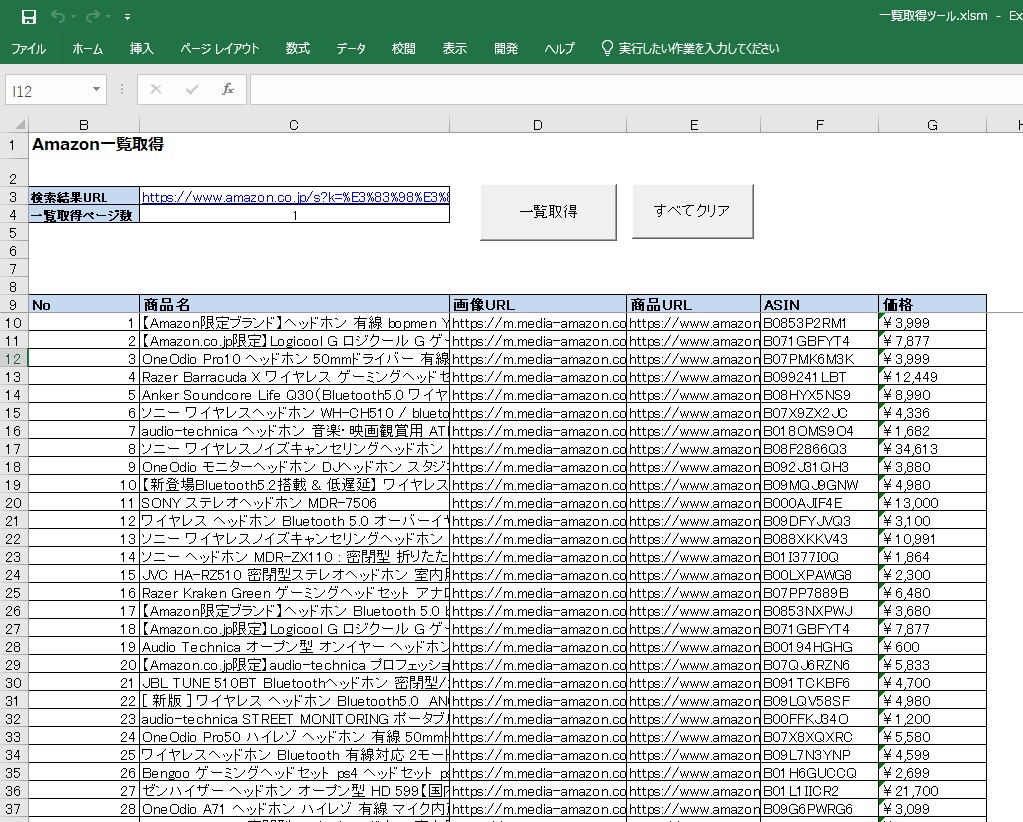Image resolution: width=1023 pixels, height=822 pixels.
Task: Click the Undo arrow icon
Action: [x=58, y=16]
